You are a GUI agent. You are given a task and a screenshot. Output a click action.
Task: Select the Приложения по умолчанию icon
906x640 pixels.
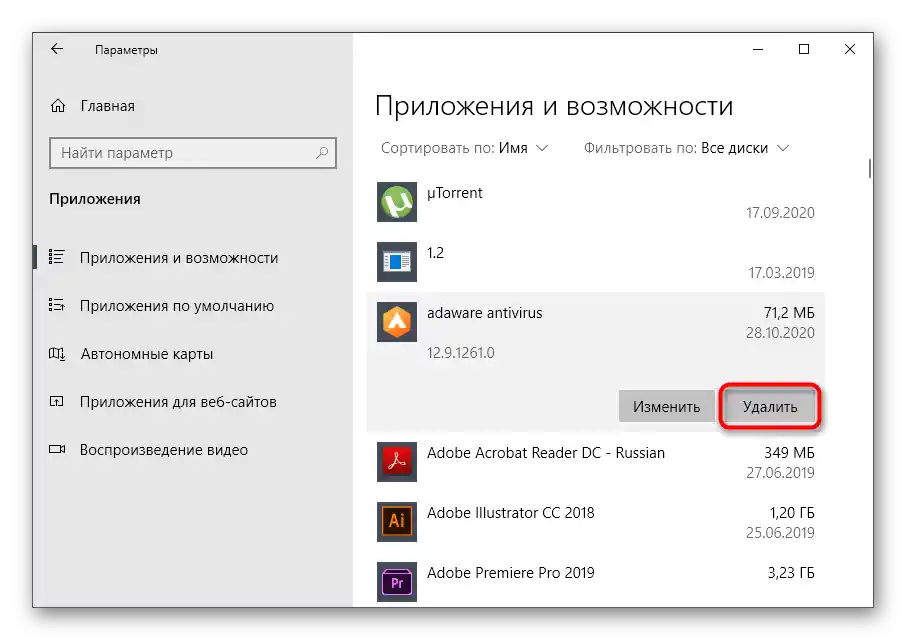click(57, 305)
